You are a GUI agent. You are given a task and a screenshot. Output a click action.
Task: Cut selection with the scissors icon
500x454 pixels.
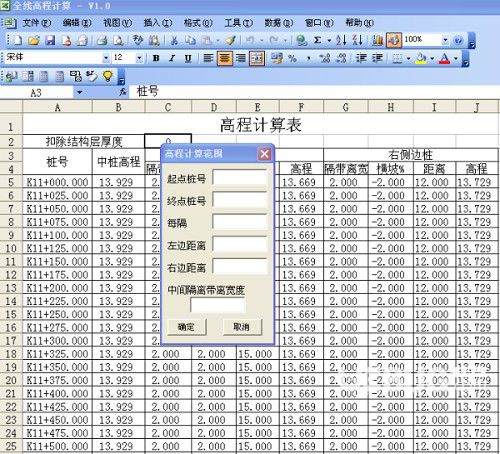(x=174, y=41)
